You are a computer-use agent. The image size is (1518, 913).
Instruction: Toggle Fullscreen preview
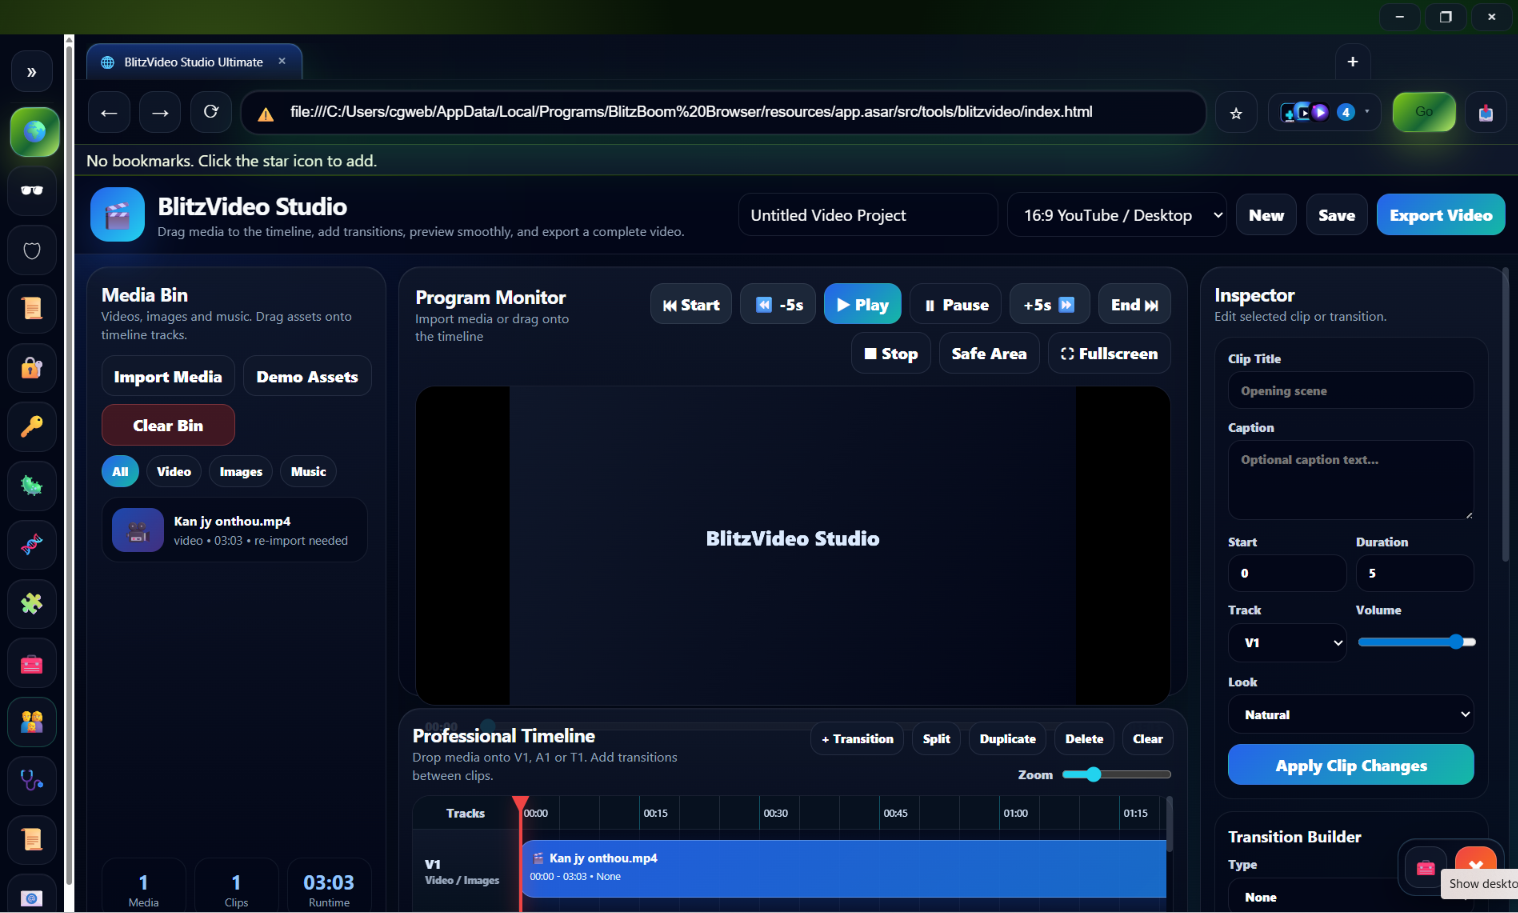(1109, 353)
